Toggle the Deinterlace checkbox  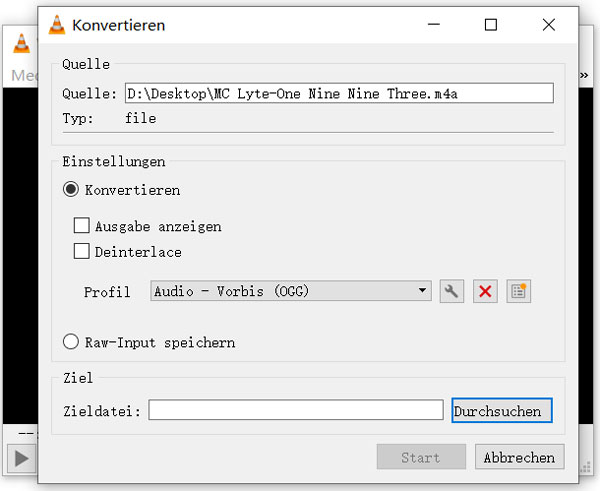(x=82, y=252)
